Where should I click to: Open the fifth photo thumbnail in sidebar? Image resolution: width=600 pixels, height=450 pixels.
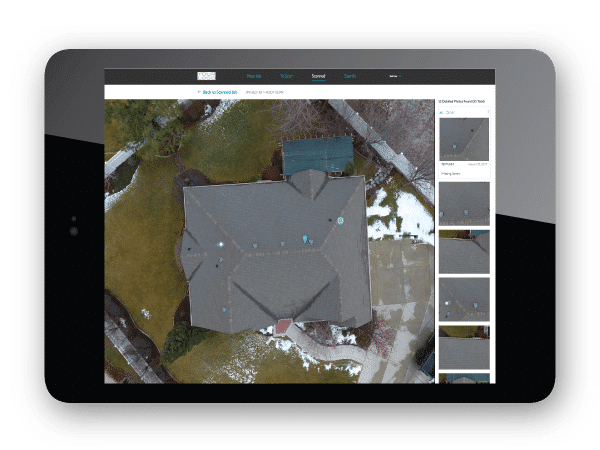point(464,347)
